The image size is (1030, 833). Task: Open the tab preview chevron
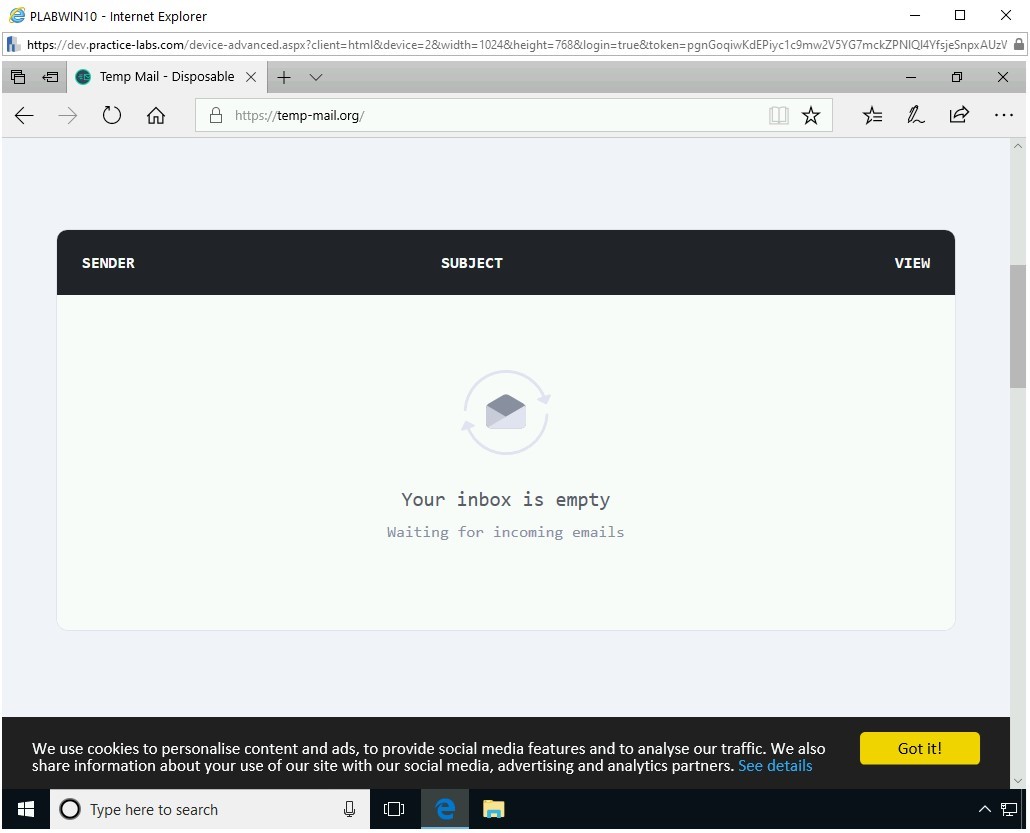point(316,77)
